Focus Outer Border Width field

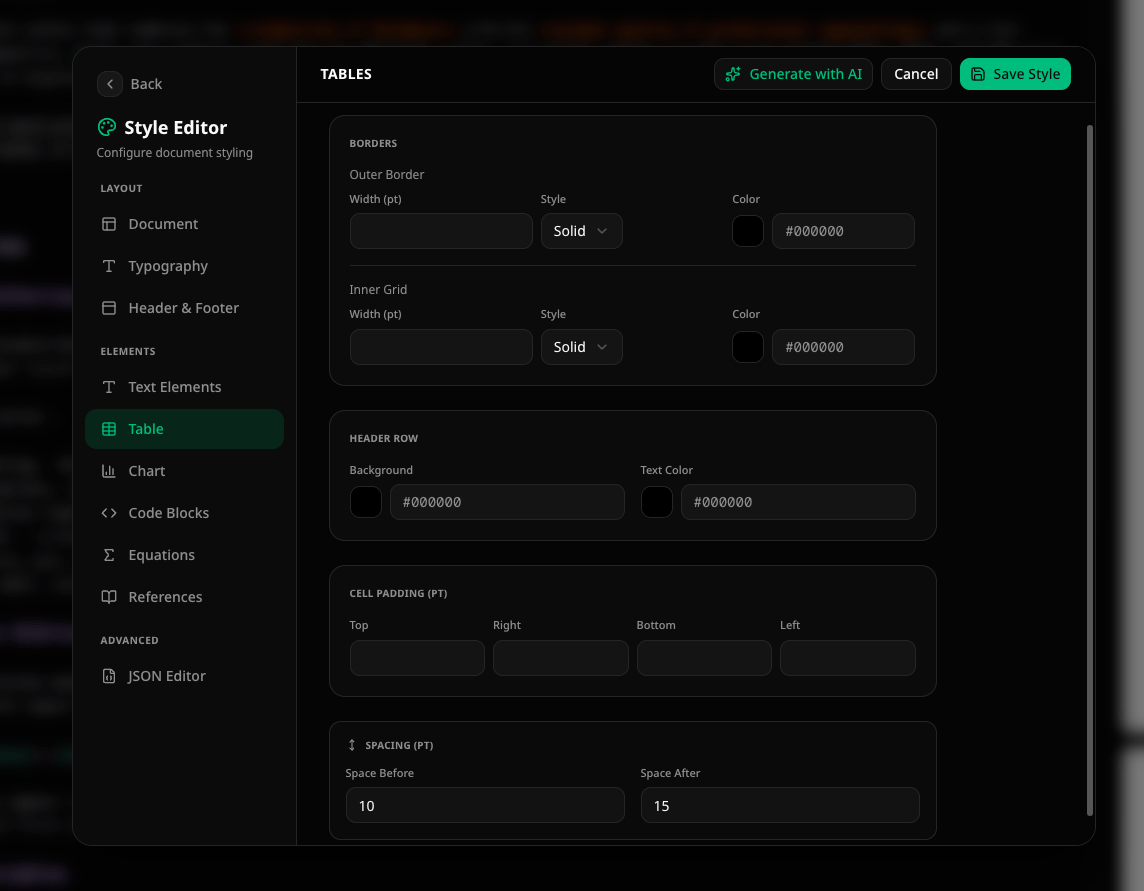click(x=441, y=231)
